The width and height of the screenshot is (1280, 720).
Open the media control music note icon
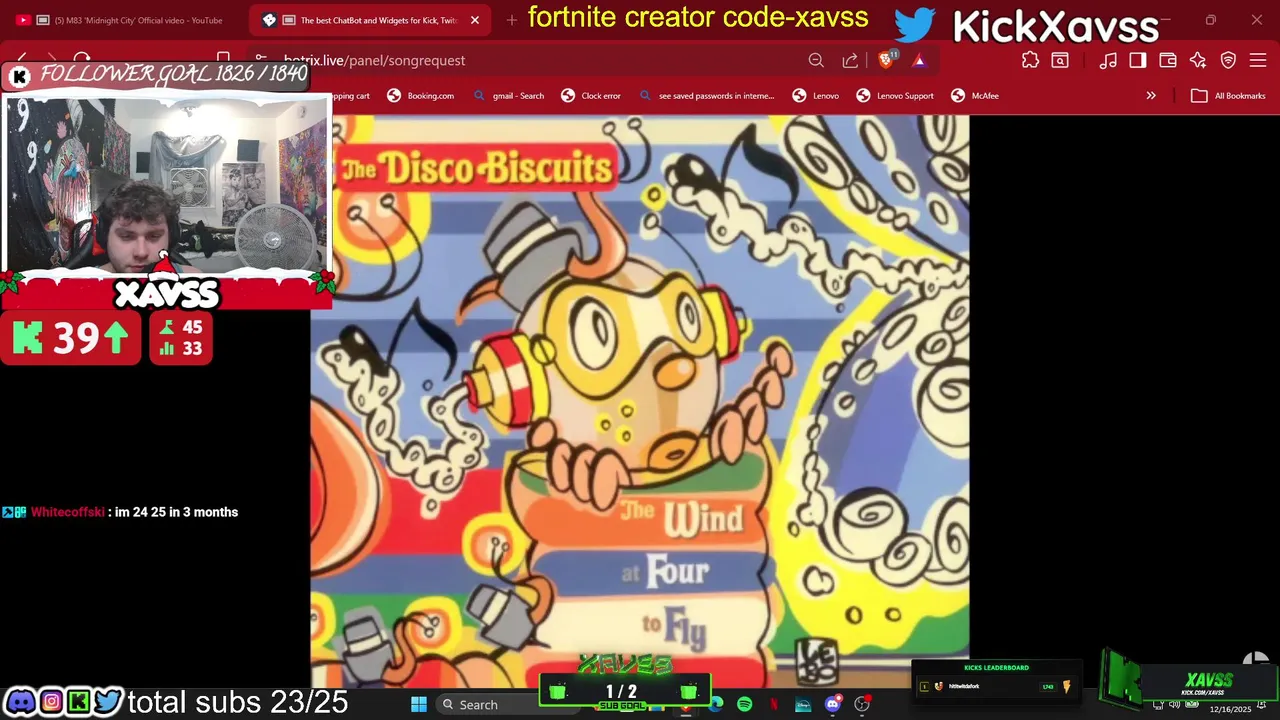pos(1108,61)
